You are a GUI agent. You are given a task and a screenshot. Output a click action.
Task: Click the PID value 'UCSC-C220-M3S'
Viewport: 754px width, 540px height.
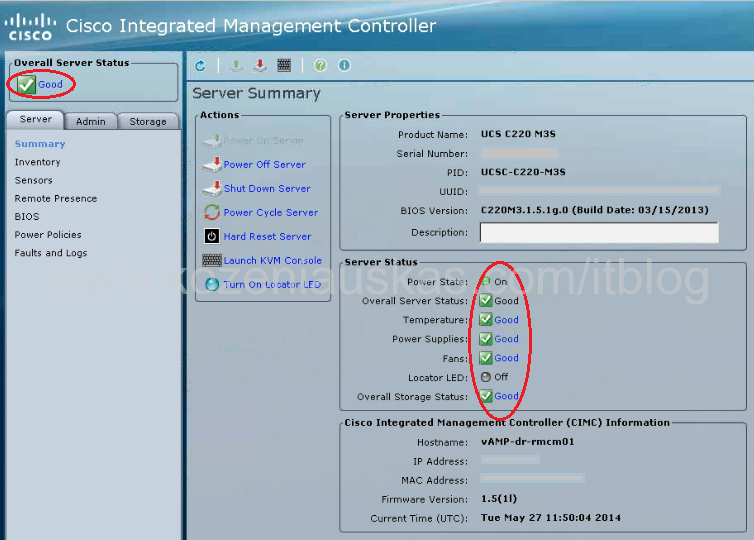[x=523, y=172]
